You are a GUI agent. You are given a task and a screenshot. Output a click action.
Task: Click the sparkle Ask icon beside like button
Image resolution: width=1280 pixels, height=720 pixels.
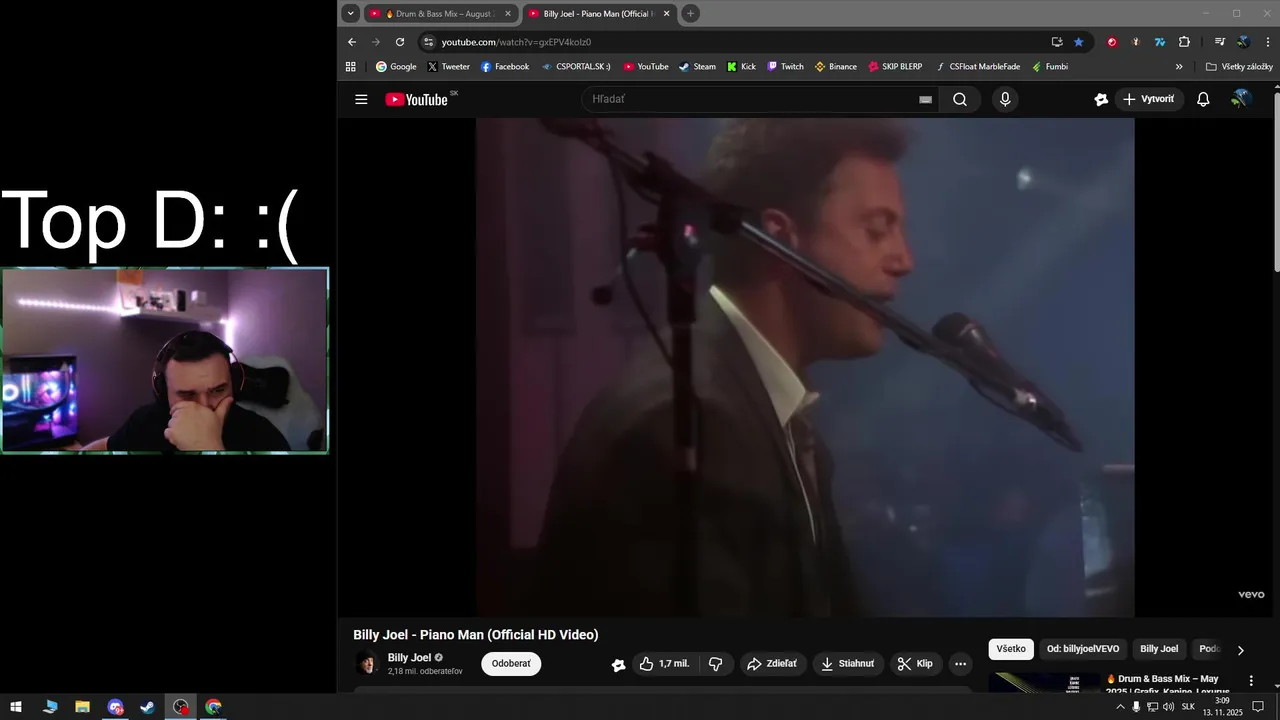618,664
